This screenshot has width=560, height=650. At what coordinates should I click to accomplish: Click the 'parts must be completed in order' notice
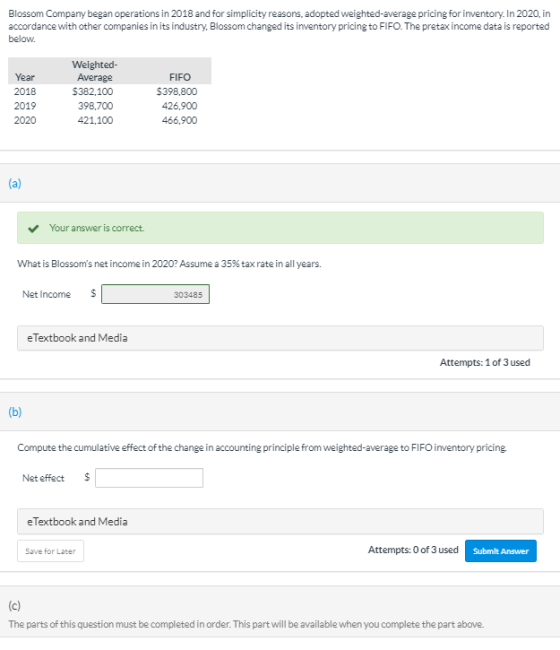246,624
